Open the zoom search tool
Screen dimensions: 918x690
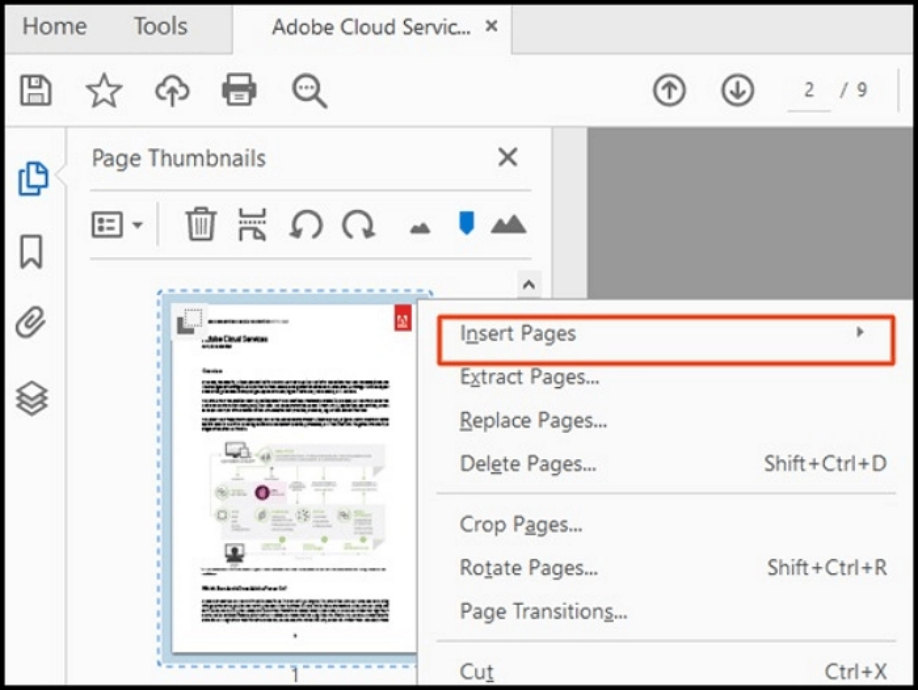[308, 90]
